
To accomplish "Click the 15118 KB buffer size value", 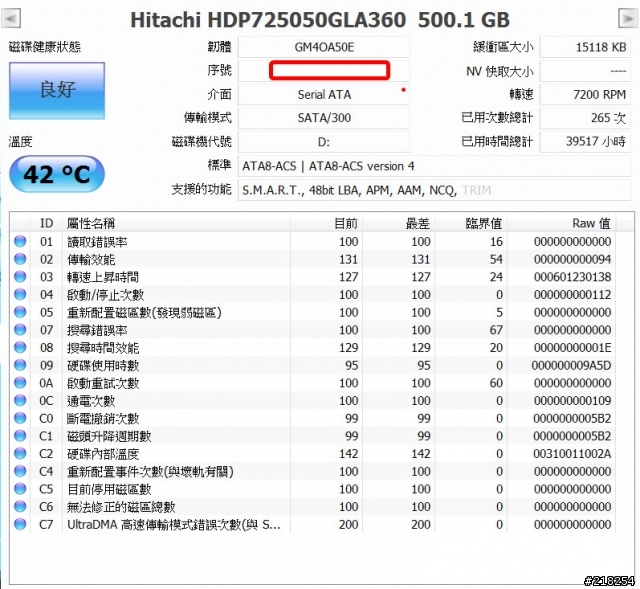I will 585,47.
